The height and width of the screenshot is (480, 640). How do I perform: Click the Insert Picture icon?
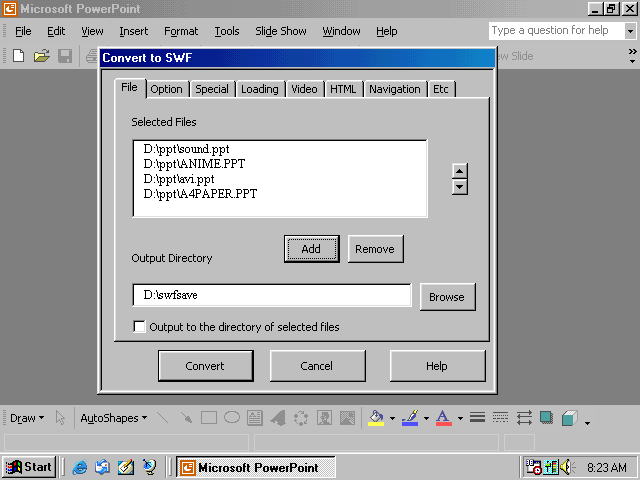[x=347, y=418]
